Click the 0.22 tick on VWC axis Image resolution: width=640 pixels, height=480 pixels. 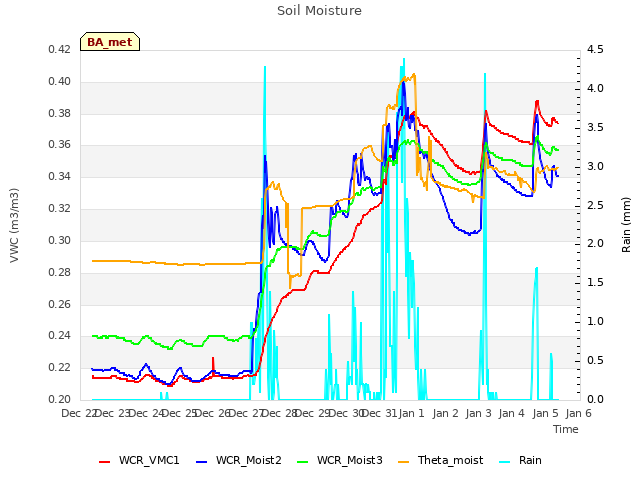pos(59,367)
